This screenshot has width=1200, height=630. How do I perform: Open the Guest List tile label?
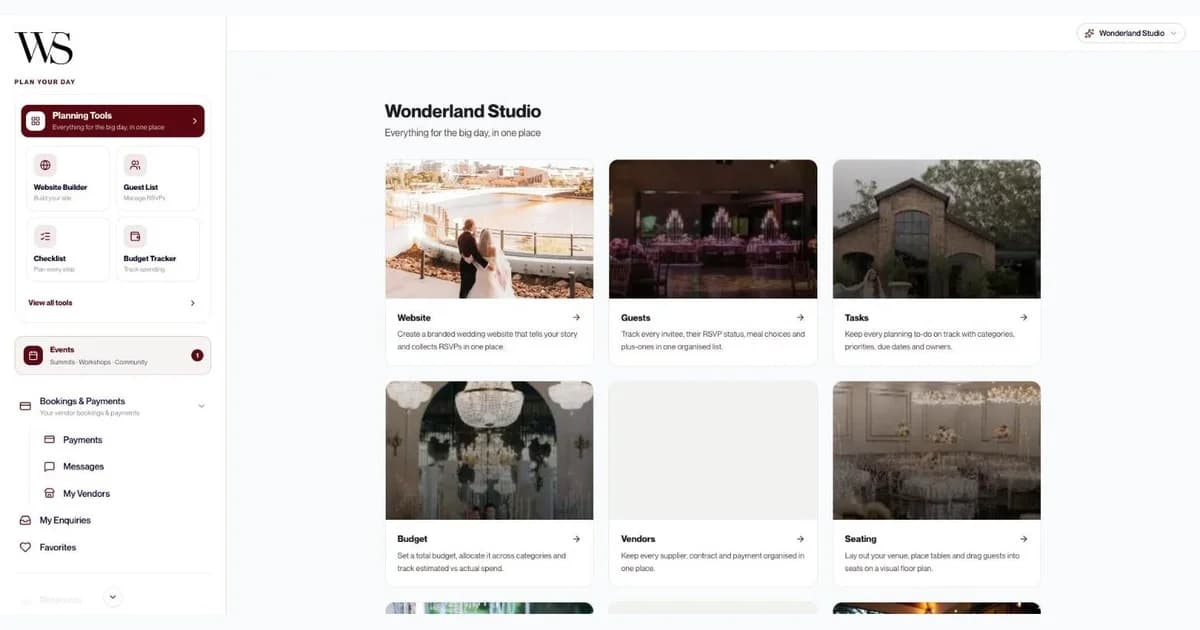[141, 187]
